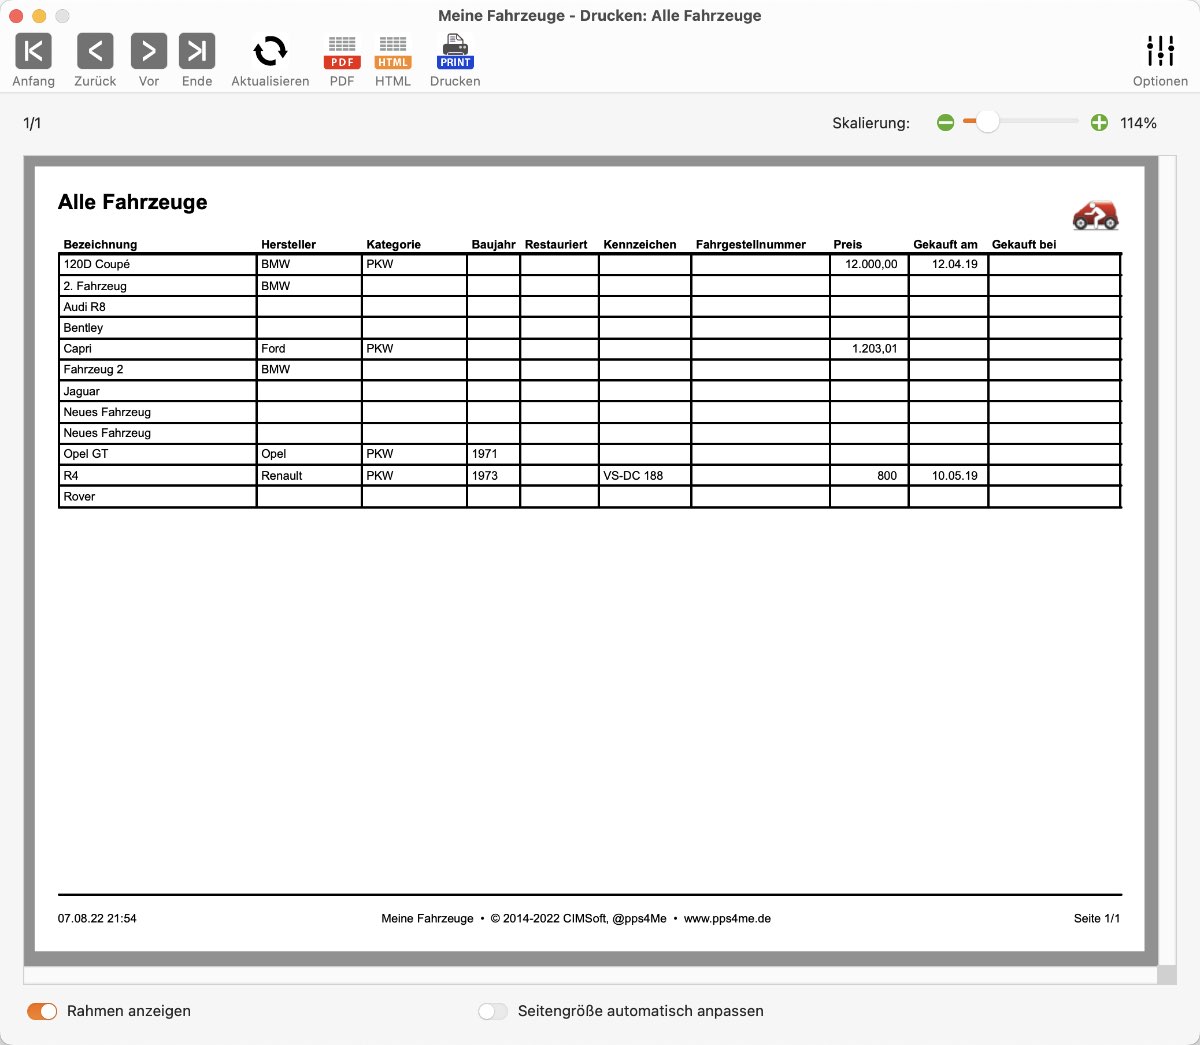The height and width of the screenshot is (1045, 1200).
Task: Click the Bezeichnung column header
Action: click(100, 244)
